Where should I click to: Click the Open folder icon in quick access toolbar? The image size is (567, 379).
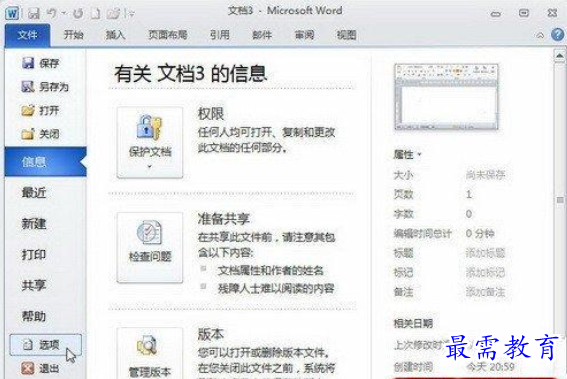click(113, 14)
